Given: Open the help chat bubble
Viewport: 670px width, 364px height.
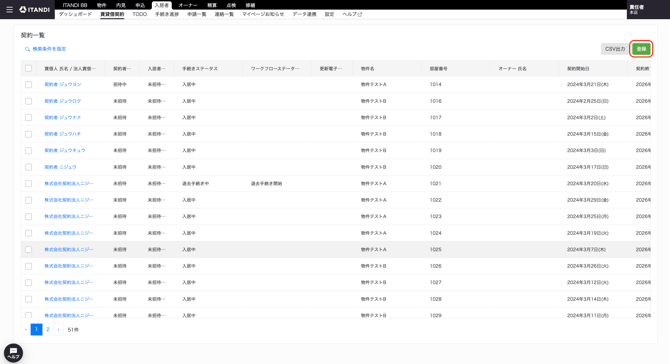Looking at the screenshot, I should pyautogui.click(x=13, y=353).
